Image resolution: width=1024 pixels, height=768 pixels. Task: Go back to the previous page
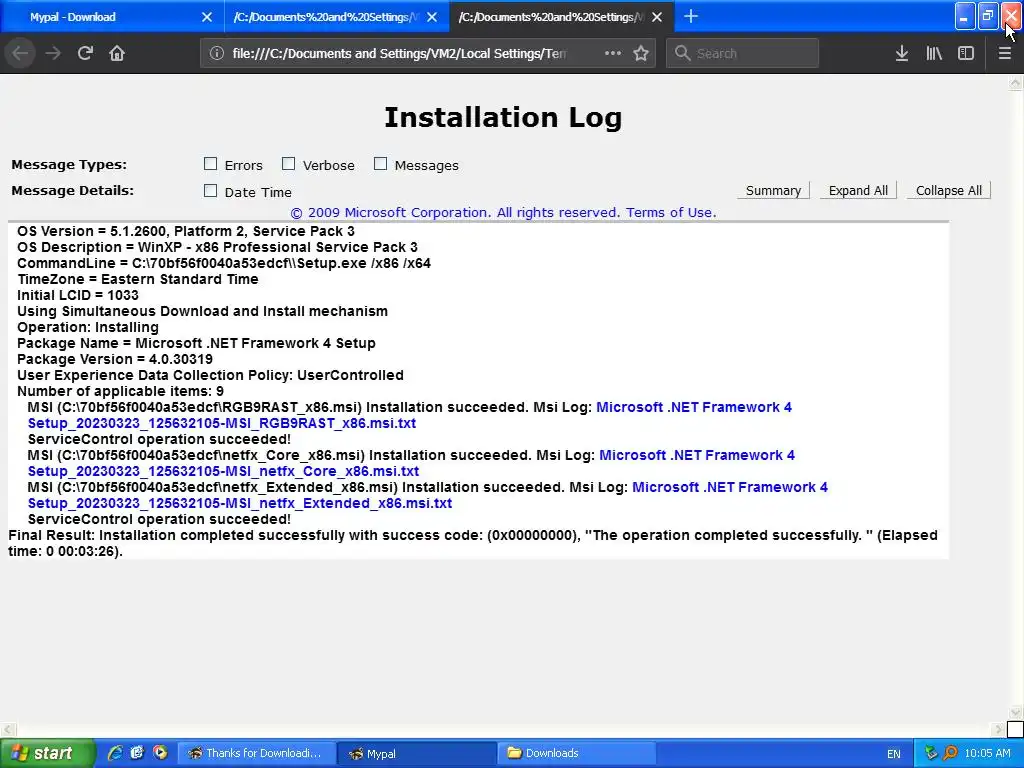pyautogui.click(x=20, y=53)
